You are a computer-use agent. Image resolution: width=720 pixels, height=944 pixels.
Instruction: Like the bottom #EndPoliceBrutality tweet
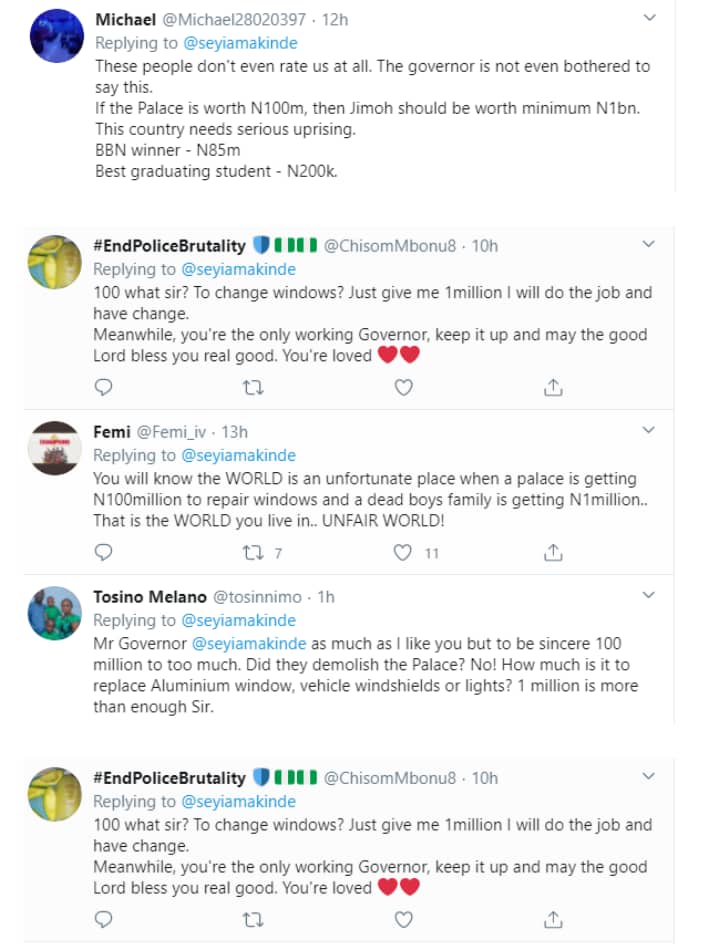point(403,919)
